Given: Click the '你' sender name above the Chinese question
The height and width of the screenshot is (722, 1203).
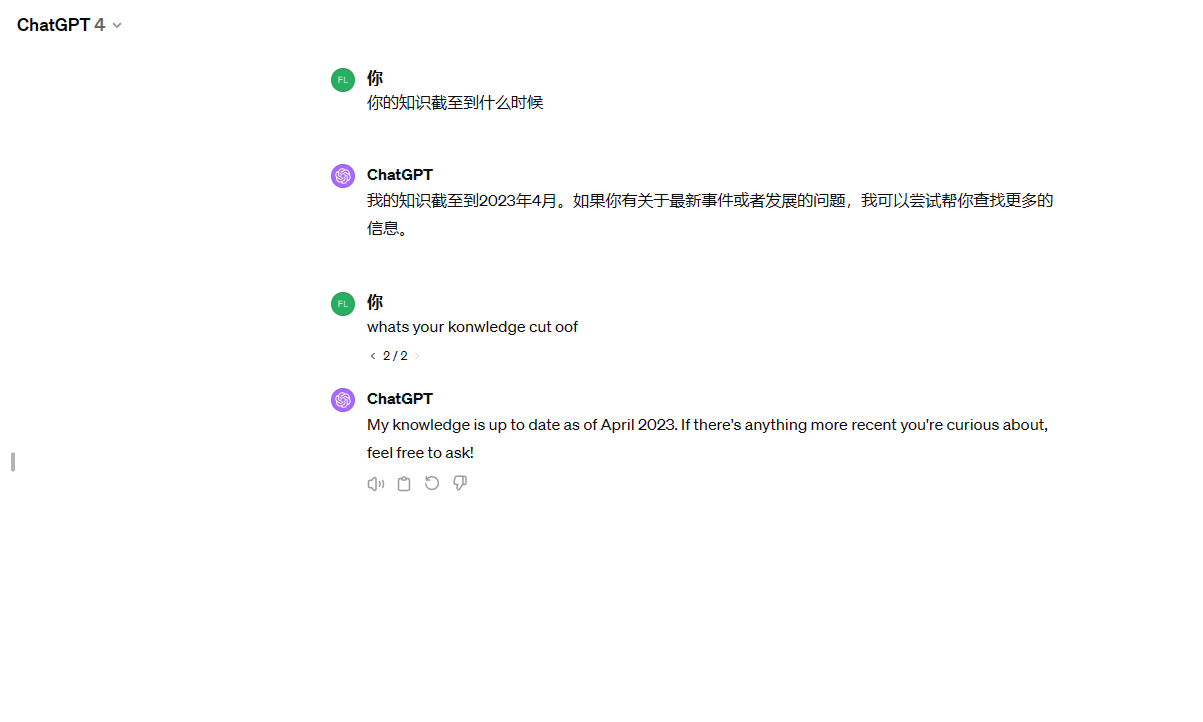Looking at the screenshot, I should (x=375, y=78).
